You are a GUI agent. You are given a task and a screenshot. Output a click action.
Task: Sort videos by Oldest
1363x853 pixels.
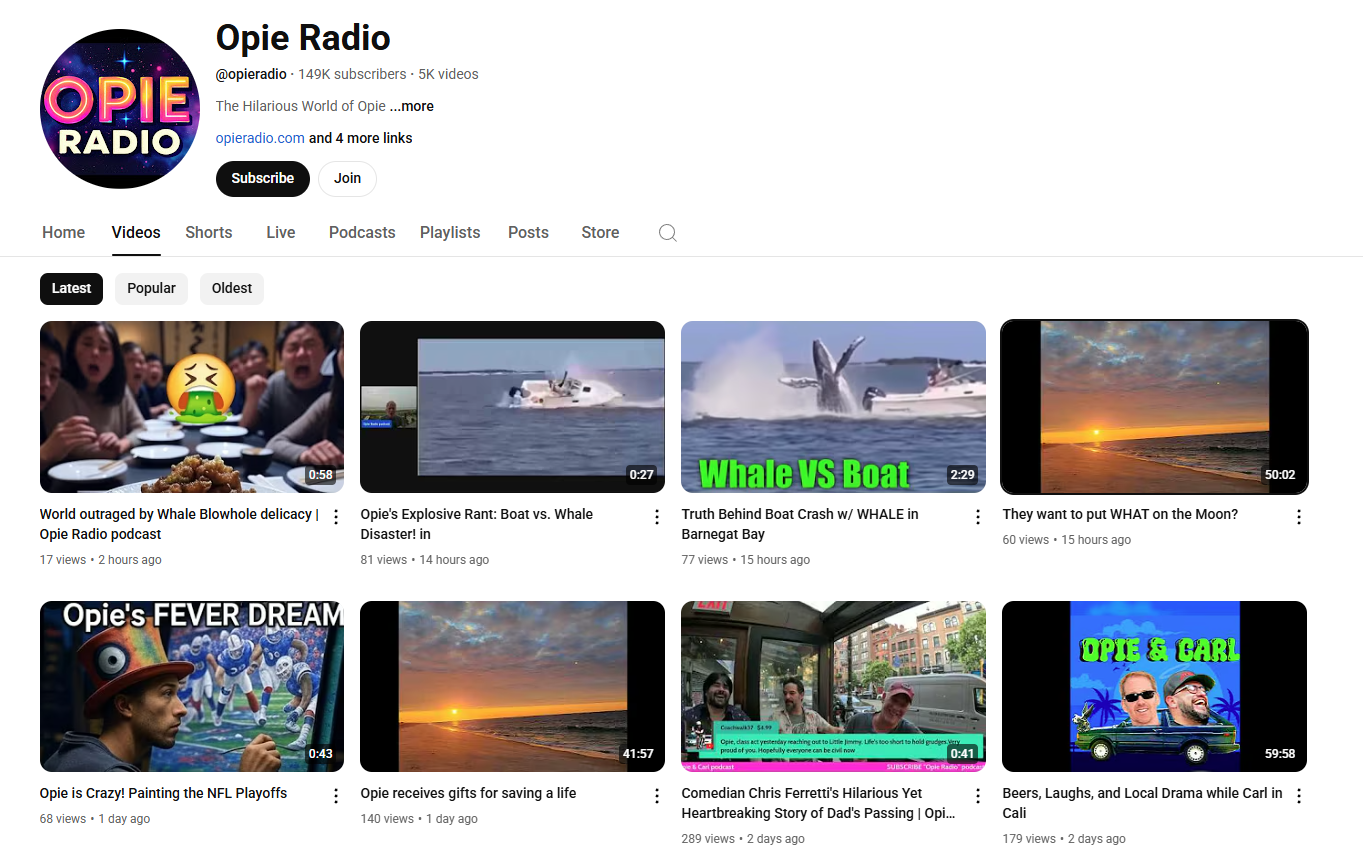[232, 288]
